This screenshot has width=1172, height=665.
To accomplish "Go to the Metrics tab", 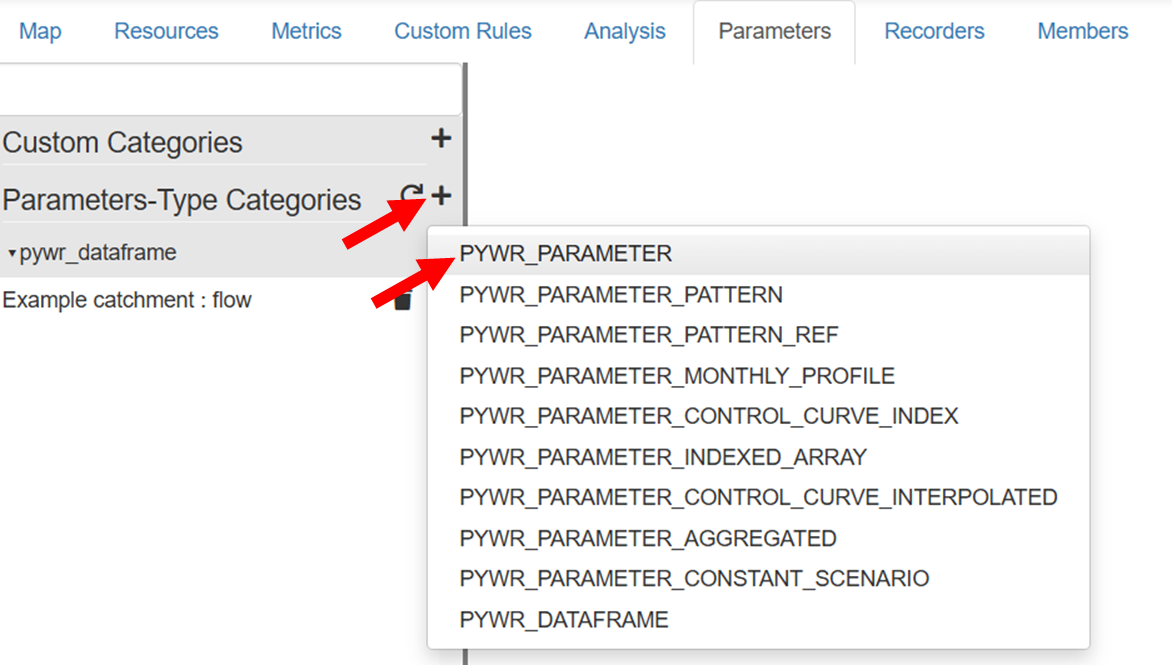I will (x=306, y=31).
